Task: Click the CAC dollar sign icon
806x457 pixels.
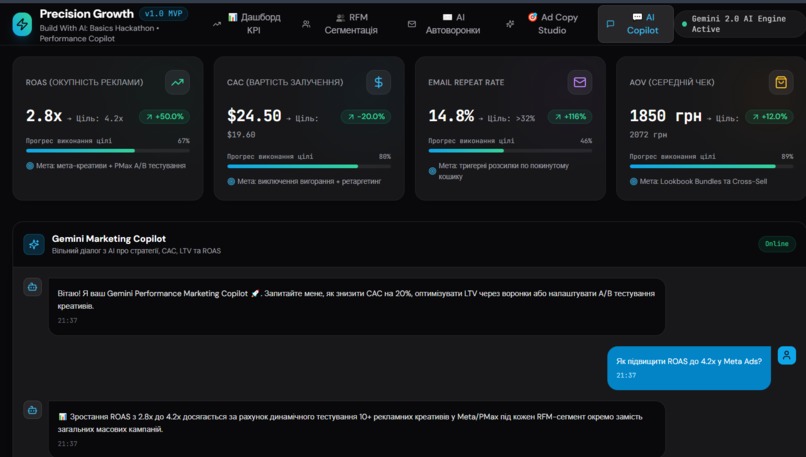Action: 378,82
